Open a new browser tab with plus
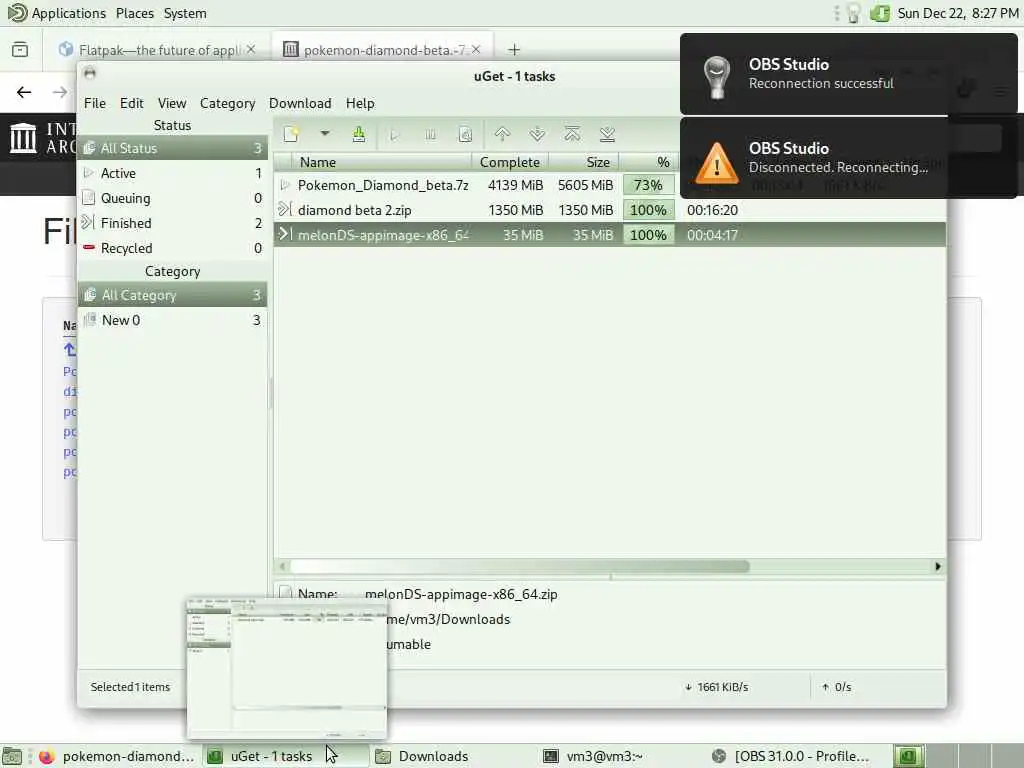This screenshot has width=1024, height=768. (514, 50)
